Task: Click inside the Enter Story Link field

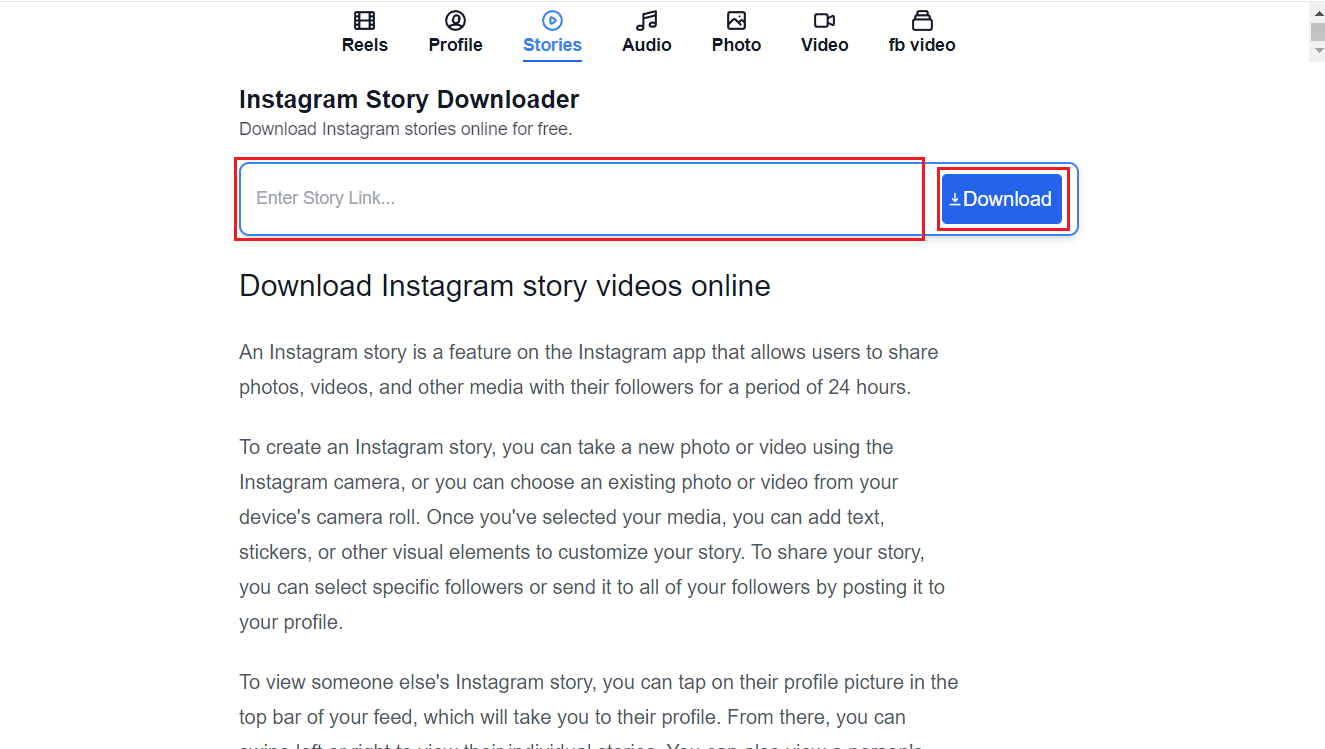Action: (580, 198)
